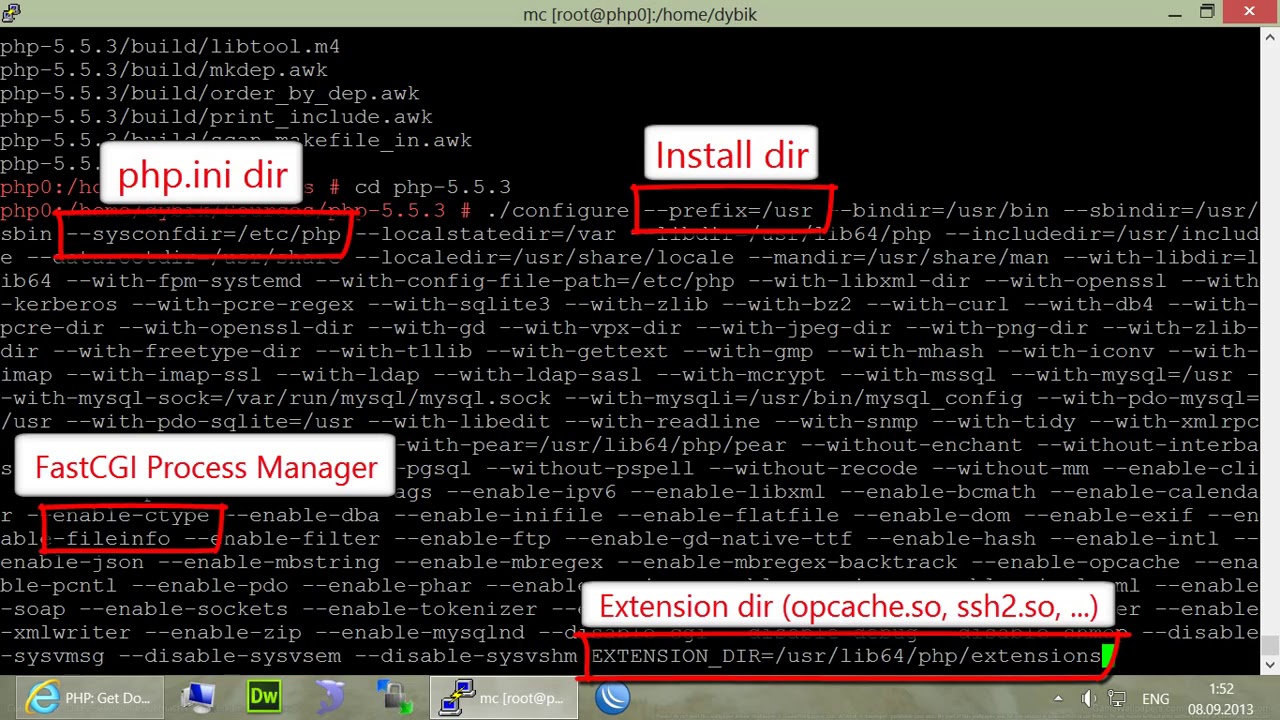The image size is (1280, 720).
Task: Click the terminal scrollbar down arrow
Action: click(x=1270, y=664)
